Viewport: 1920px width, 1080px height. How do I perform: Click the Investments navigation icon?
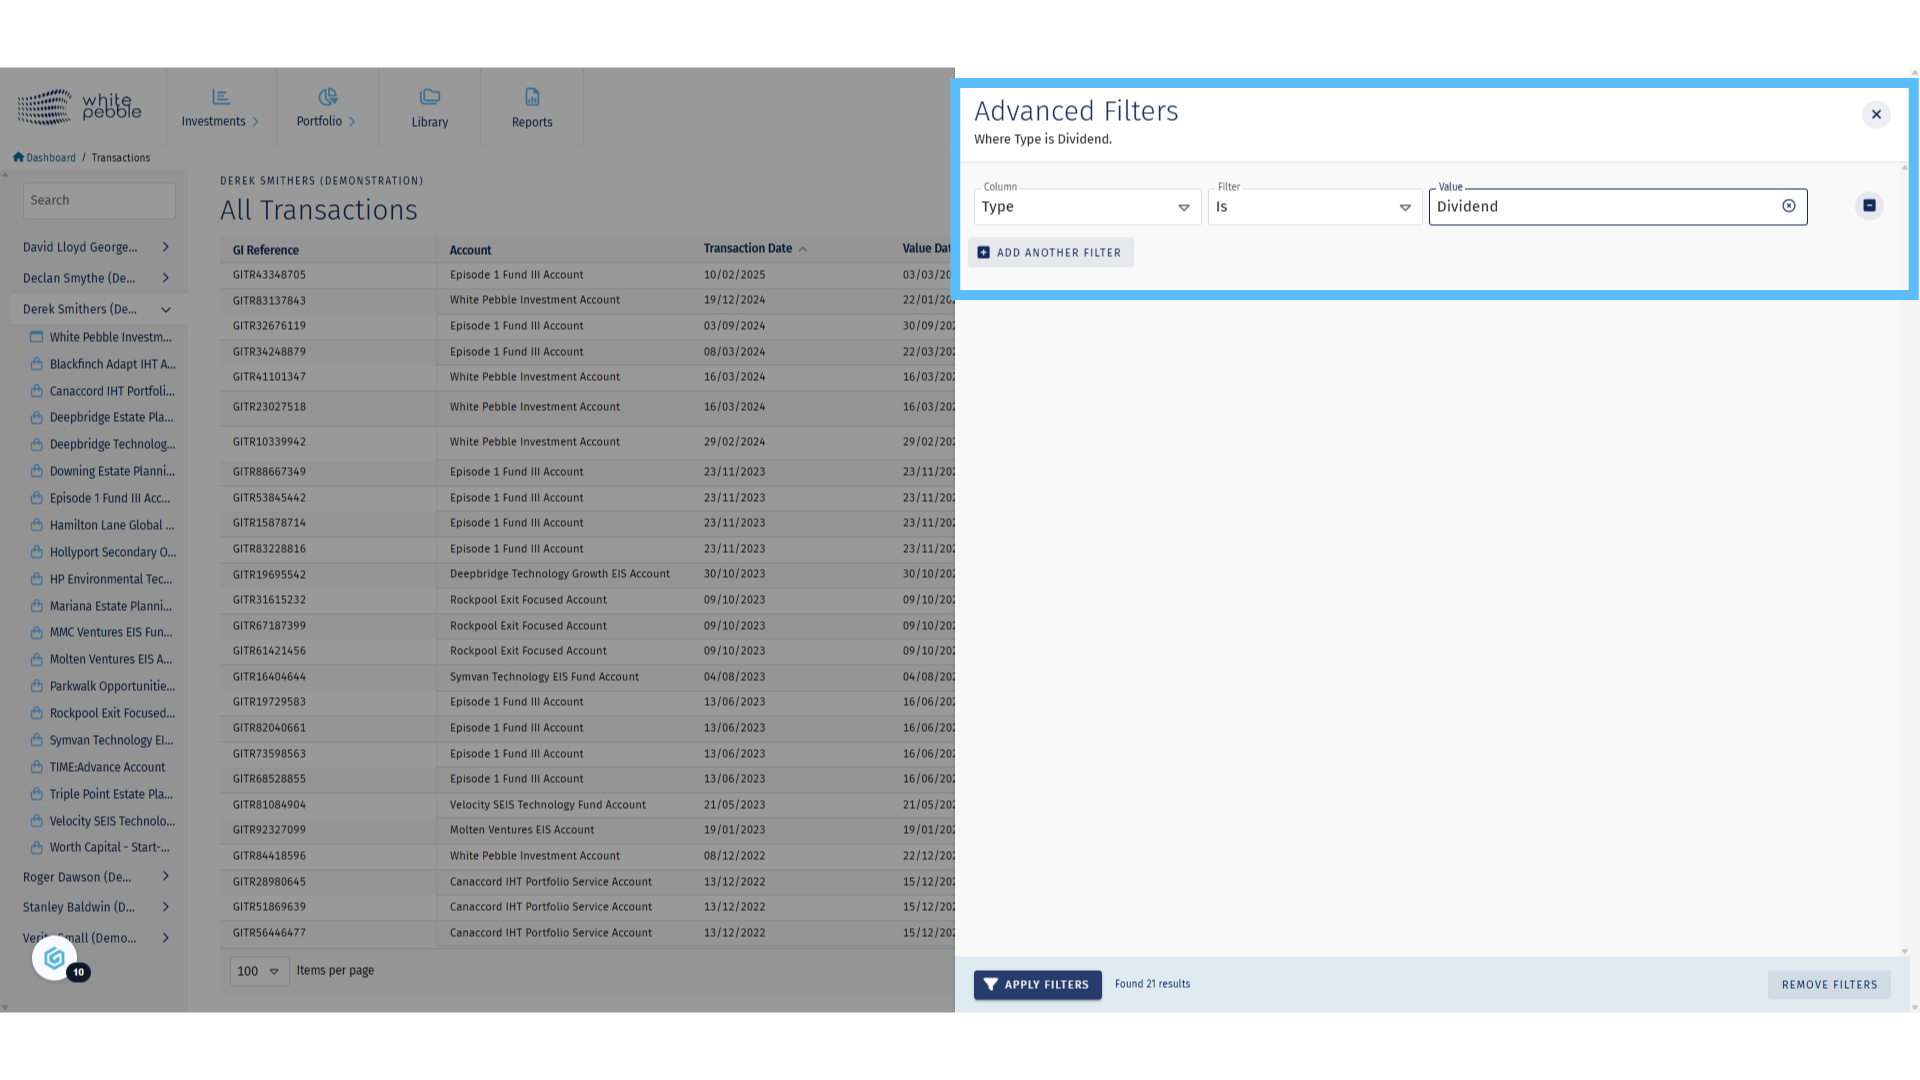[221, 97]
